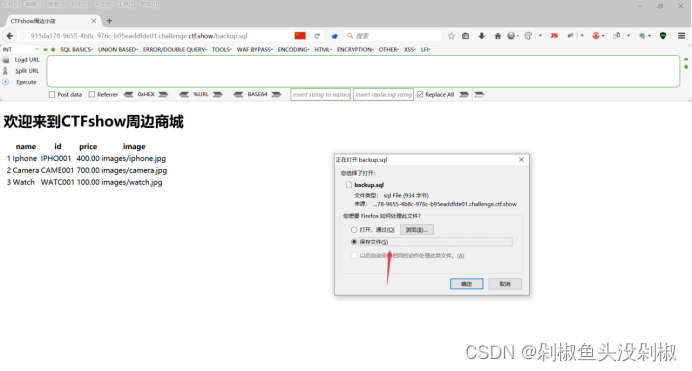Click the browser search box

393,36
